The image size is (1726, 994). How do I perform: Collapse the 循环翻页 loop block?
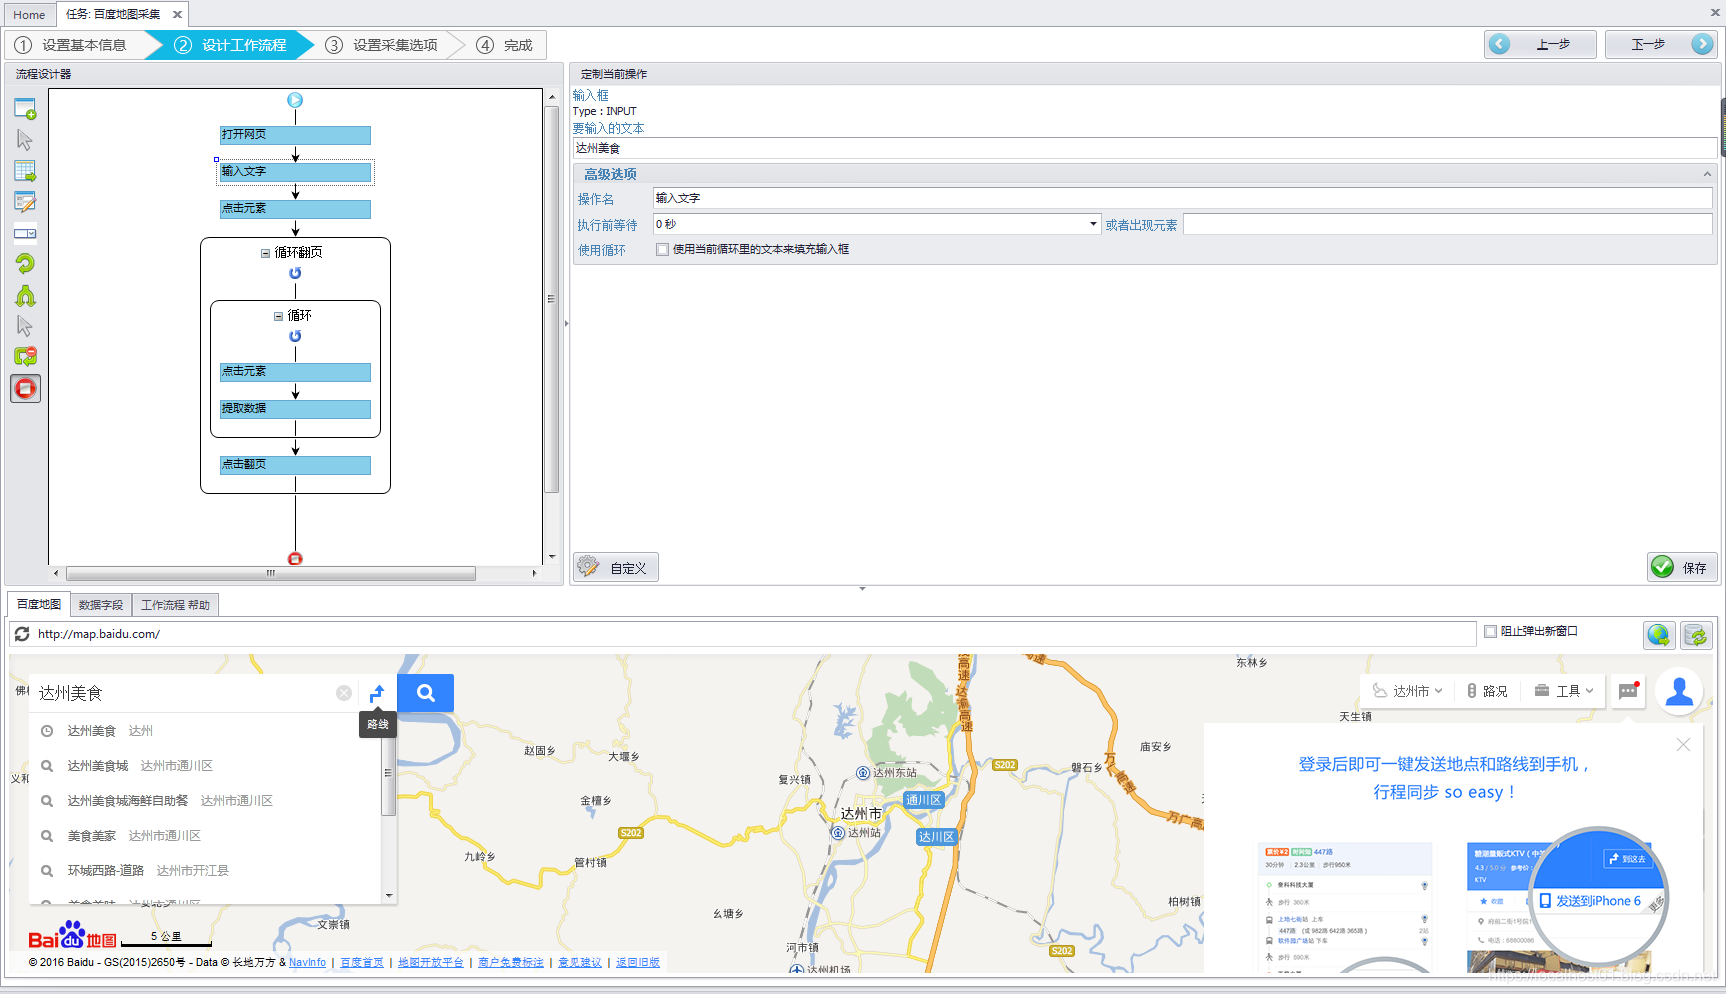tap(265, 253)
